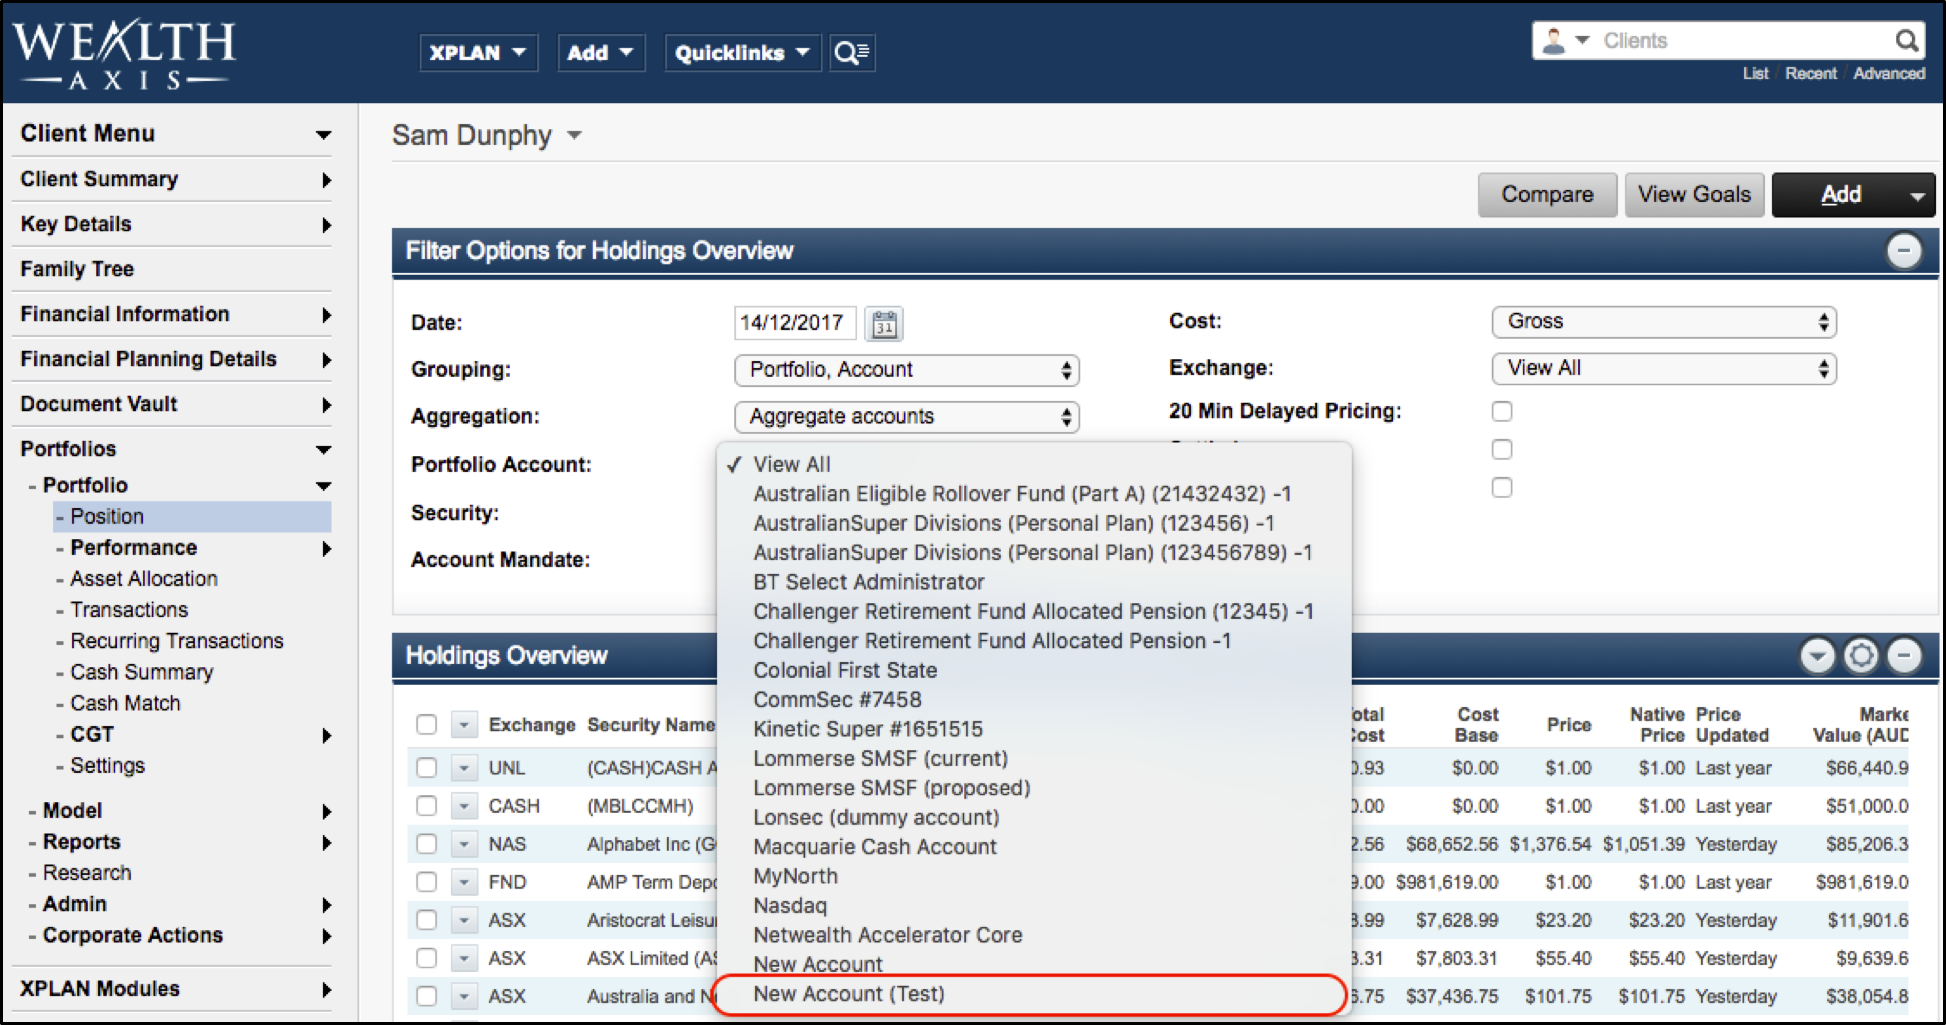The width and height of the screenshot is (1946, 1025).
Task: Open the Recent clients link
Action: click(x=1811, y=74)
